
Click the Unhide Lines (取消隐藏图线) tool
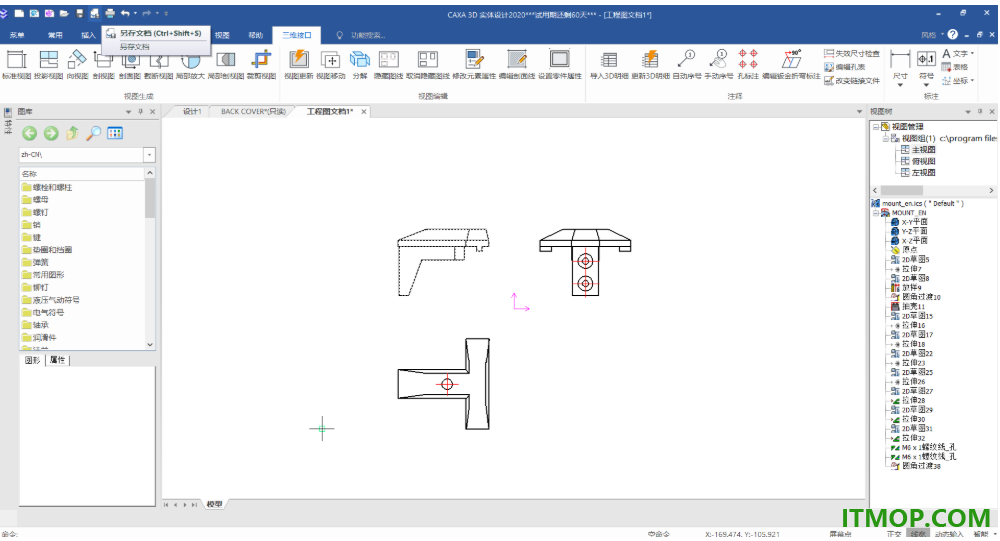pos(428,65)
